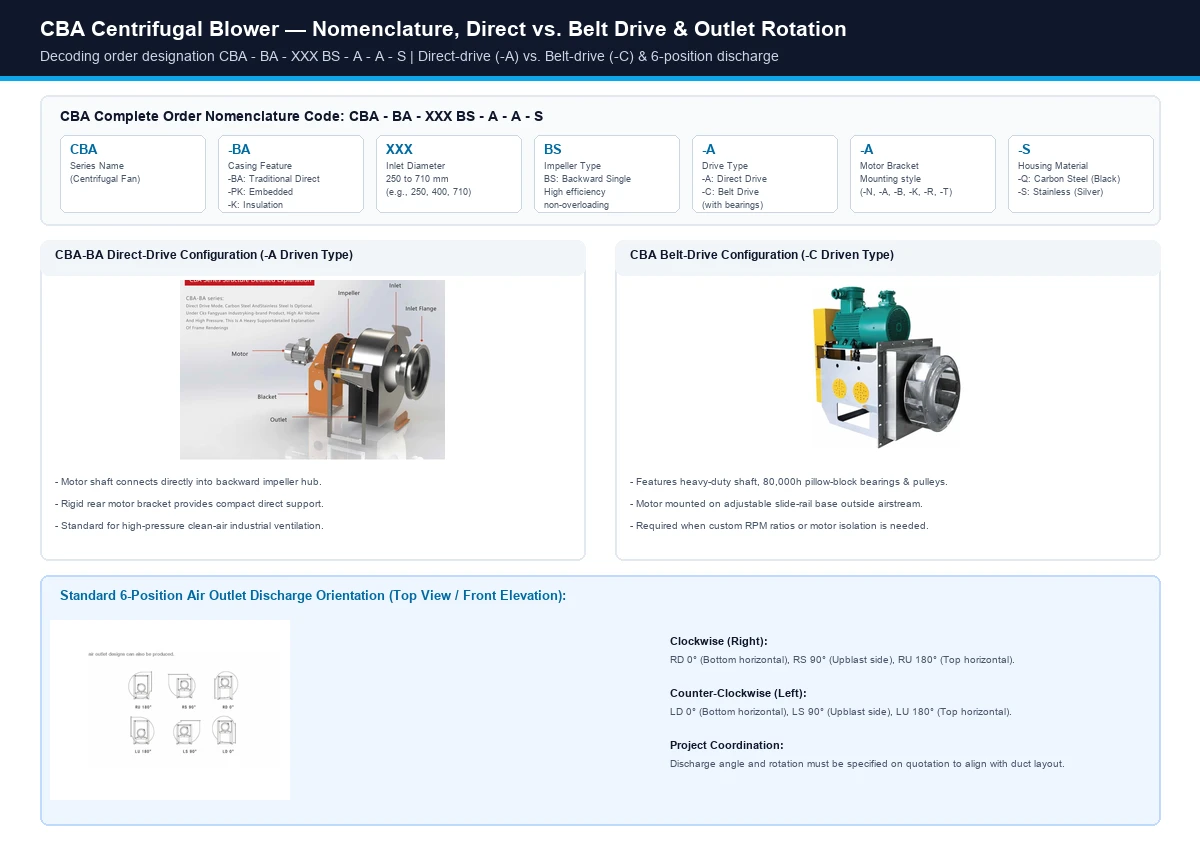Click 'Motor mounted on adjustable slide-rail base' line
The image size is (1200, 850).
[776, 504]
